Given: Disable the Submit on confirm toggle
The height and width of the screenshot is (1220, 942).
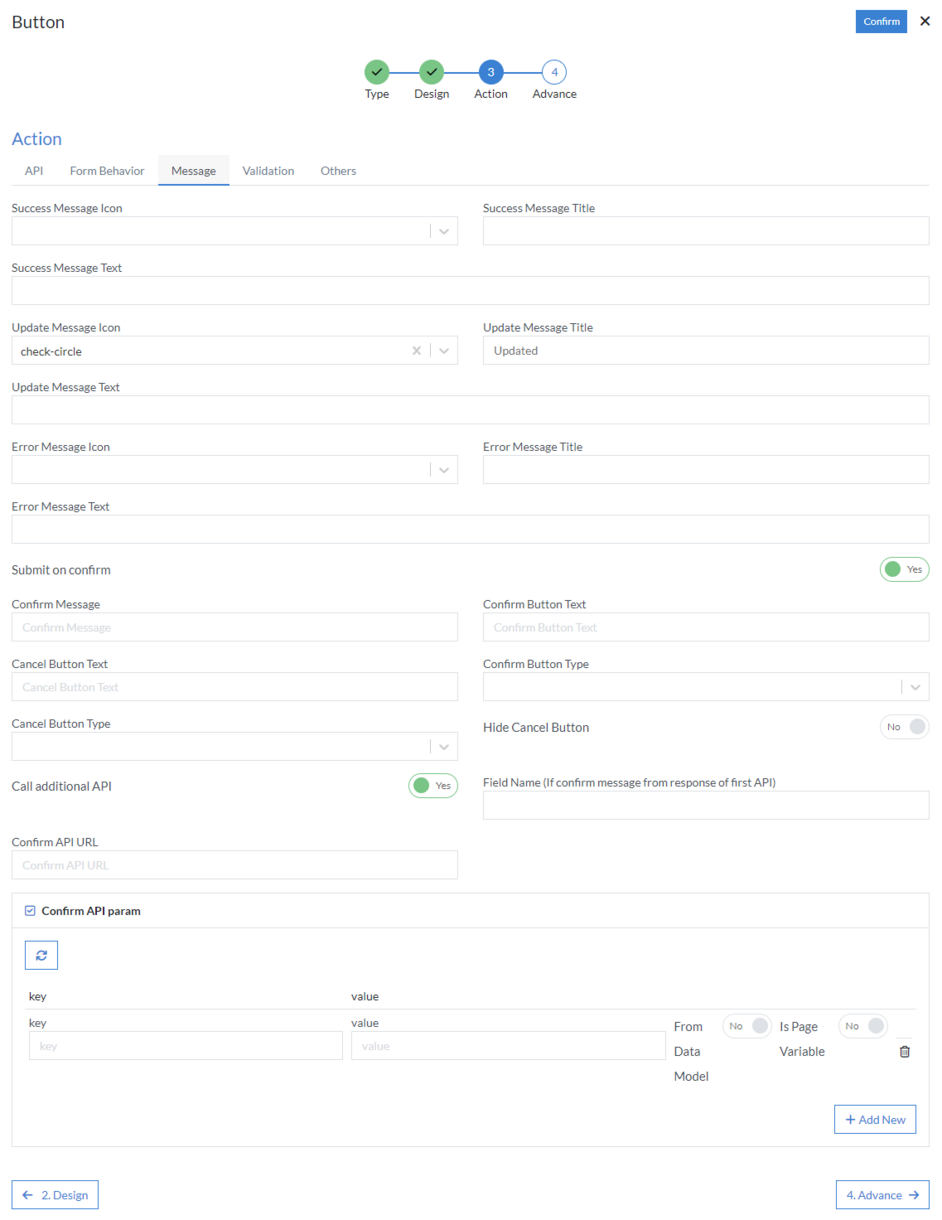Looking at the screenshot, I should (x=904, y=569).
